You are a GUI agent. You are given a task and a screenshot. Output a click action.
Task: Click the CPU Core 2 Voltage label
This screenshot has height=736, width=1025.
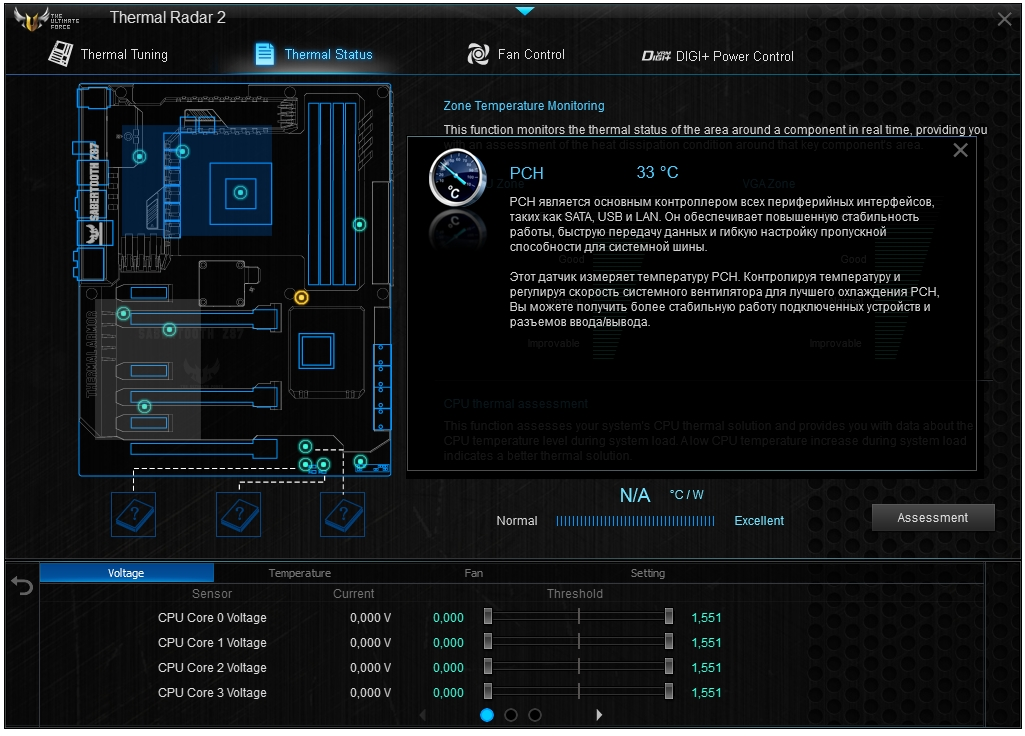[x=212, y=667]
